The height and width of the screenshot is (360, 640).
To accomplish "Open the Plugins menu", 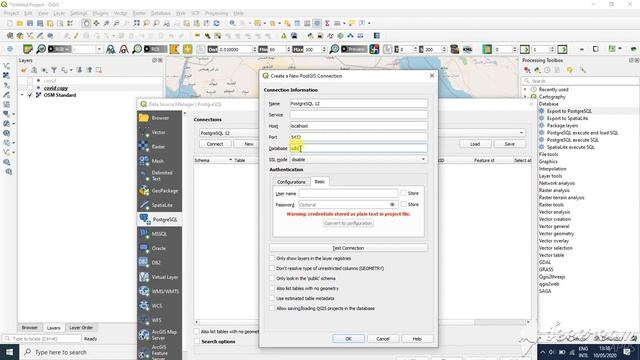I will [100, 13].
